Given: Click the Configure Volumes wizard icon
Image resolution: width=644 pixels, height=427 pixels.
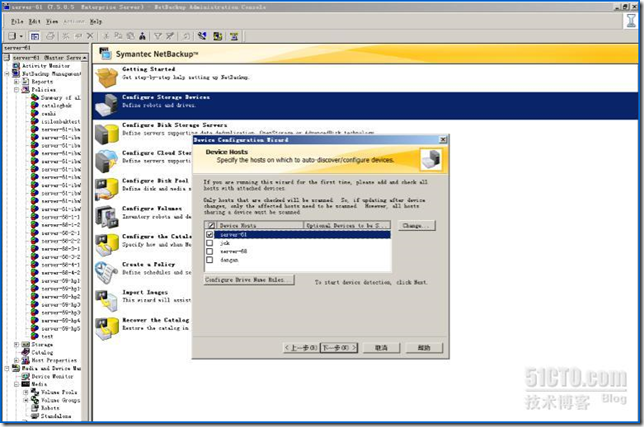Looking at the screenshot, I should [x=106, y=217].
